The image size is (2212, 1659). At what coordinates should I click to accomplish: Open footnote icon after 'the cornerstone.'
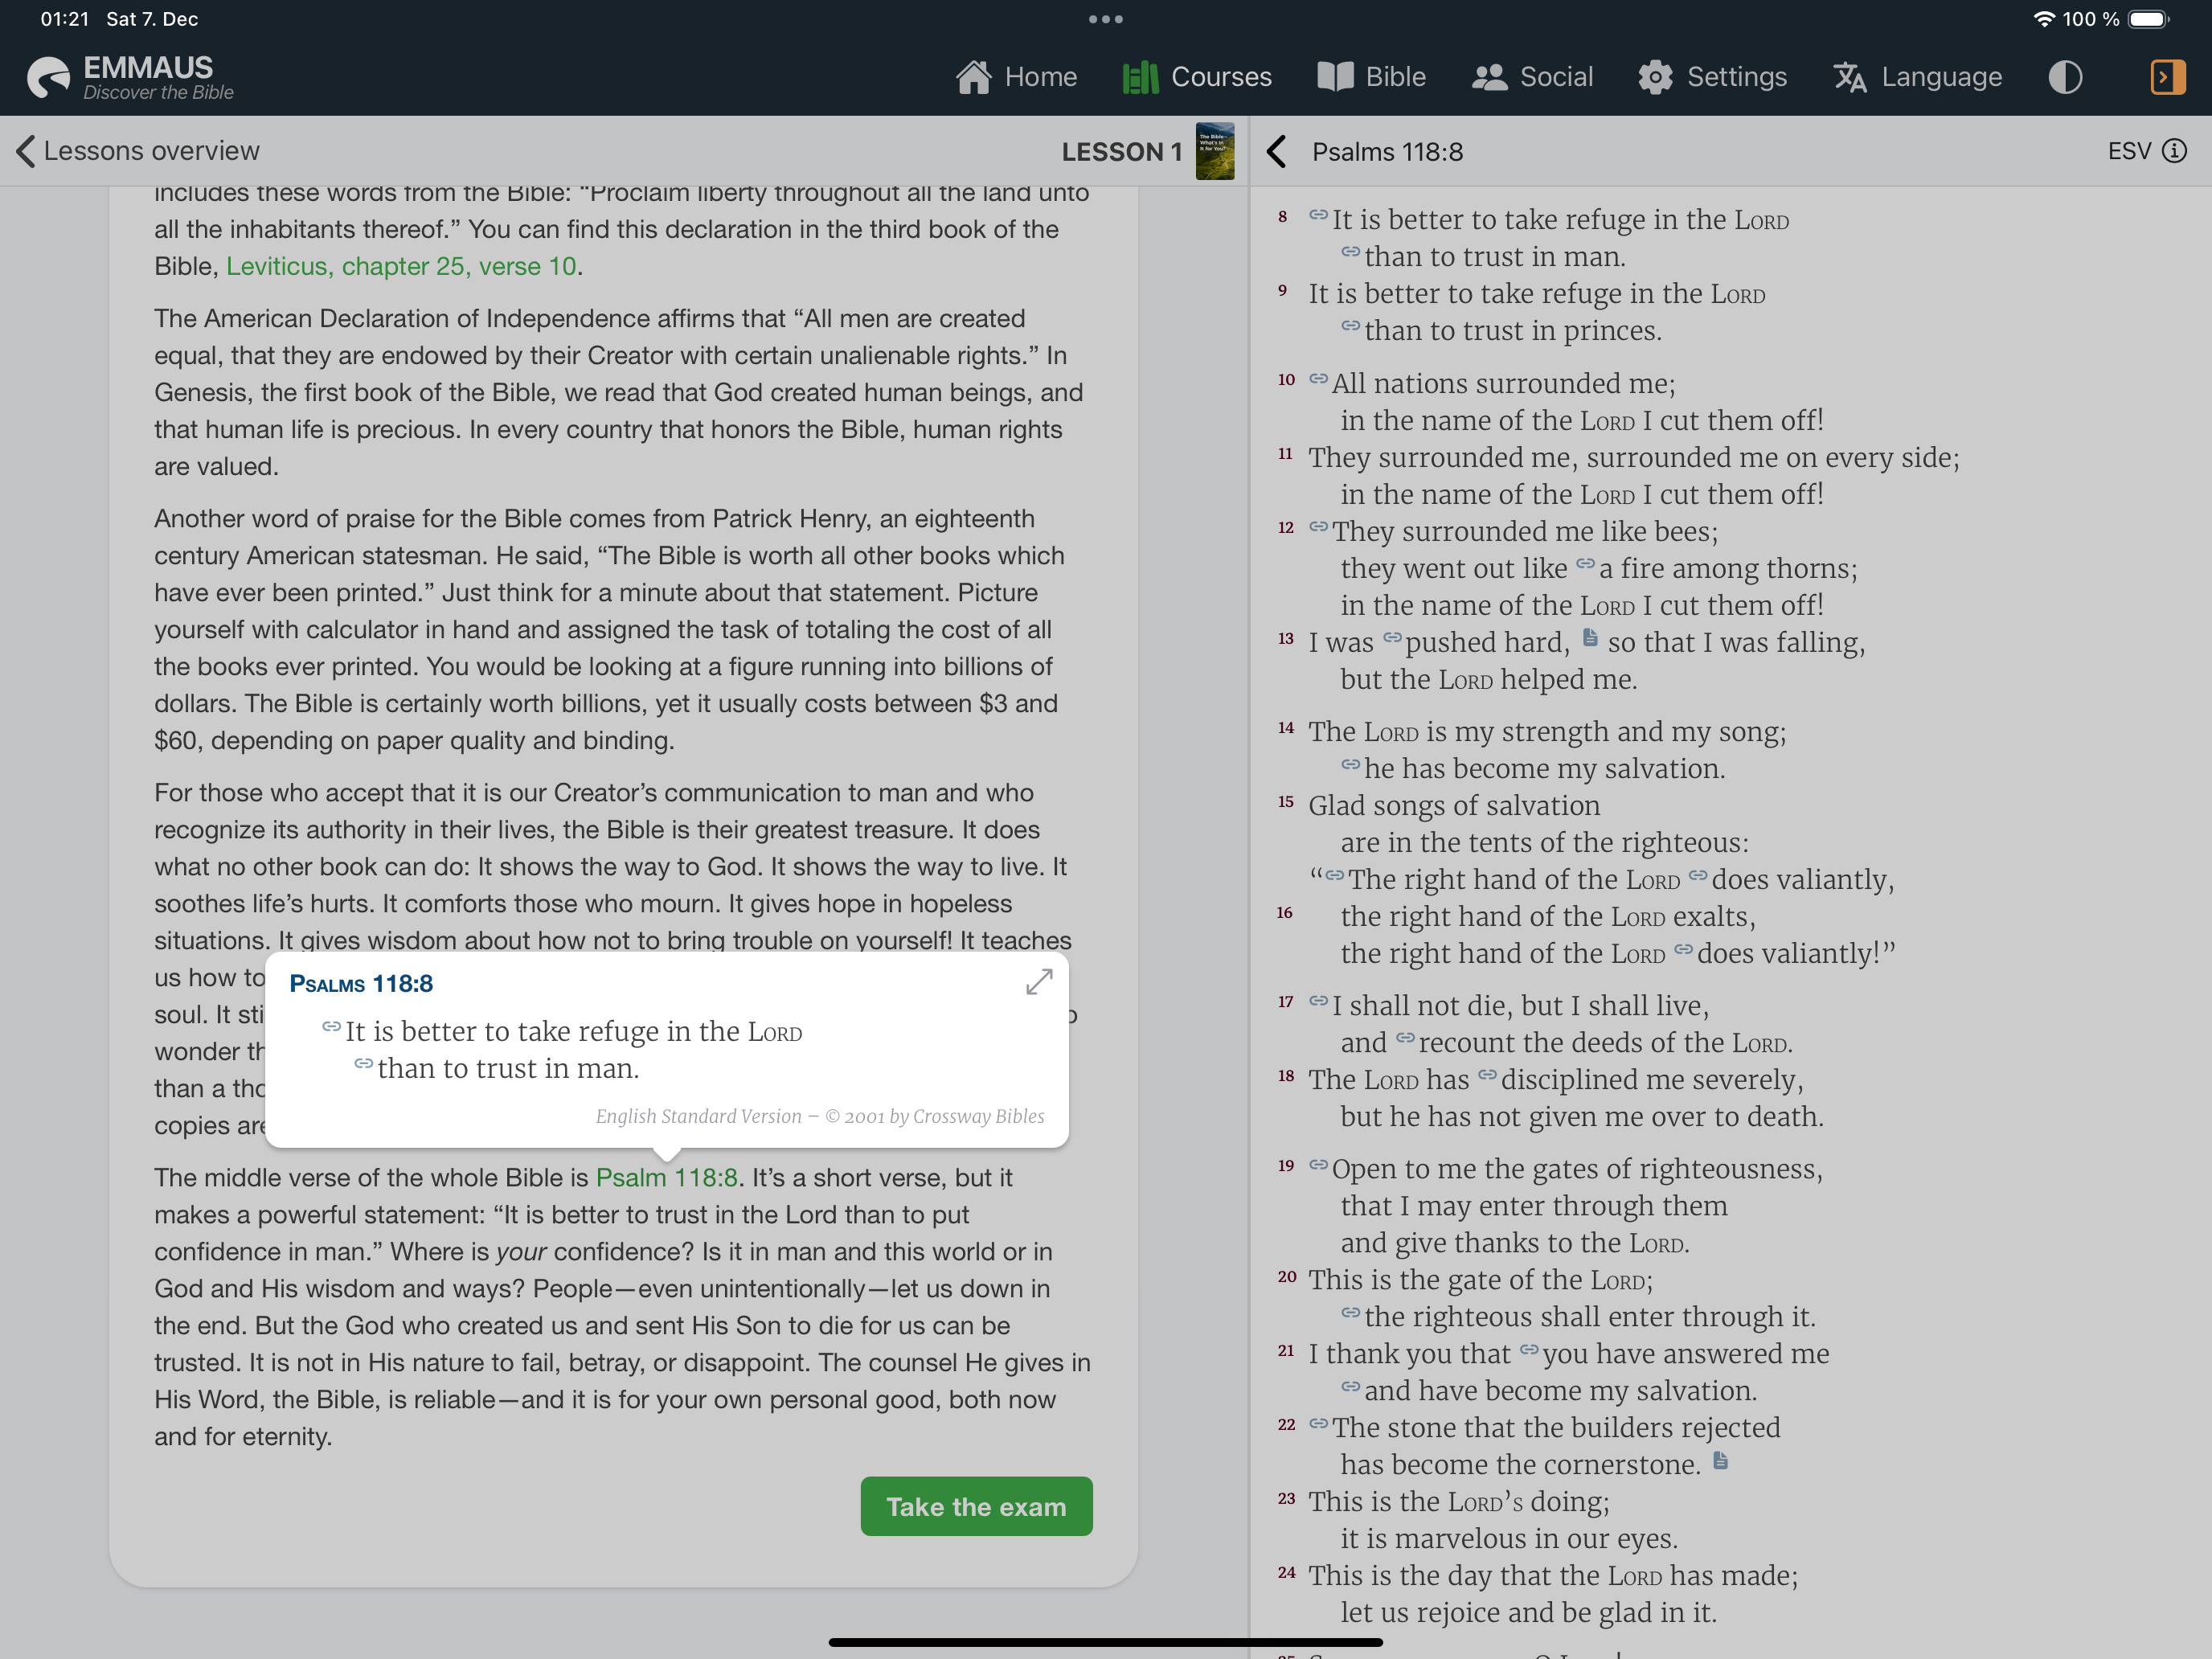[x=1720, y=1460]
